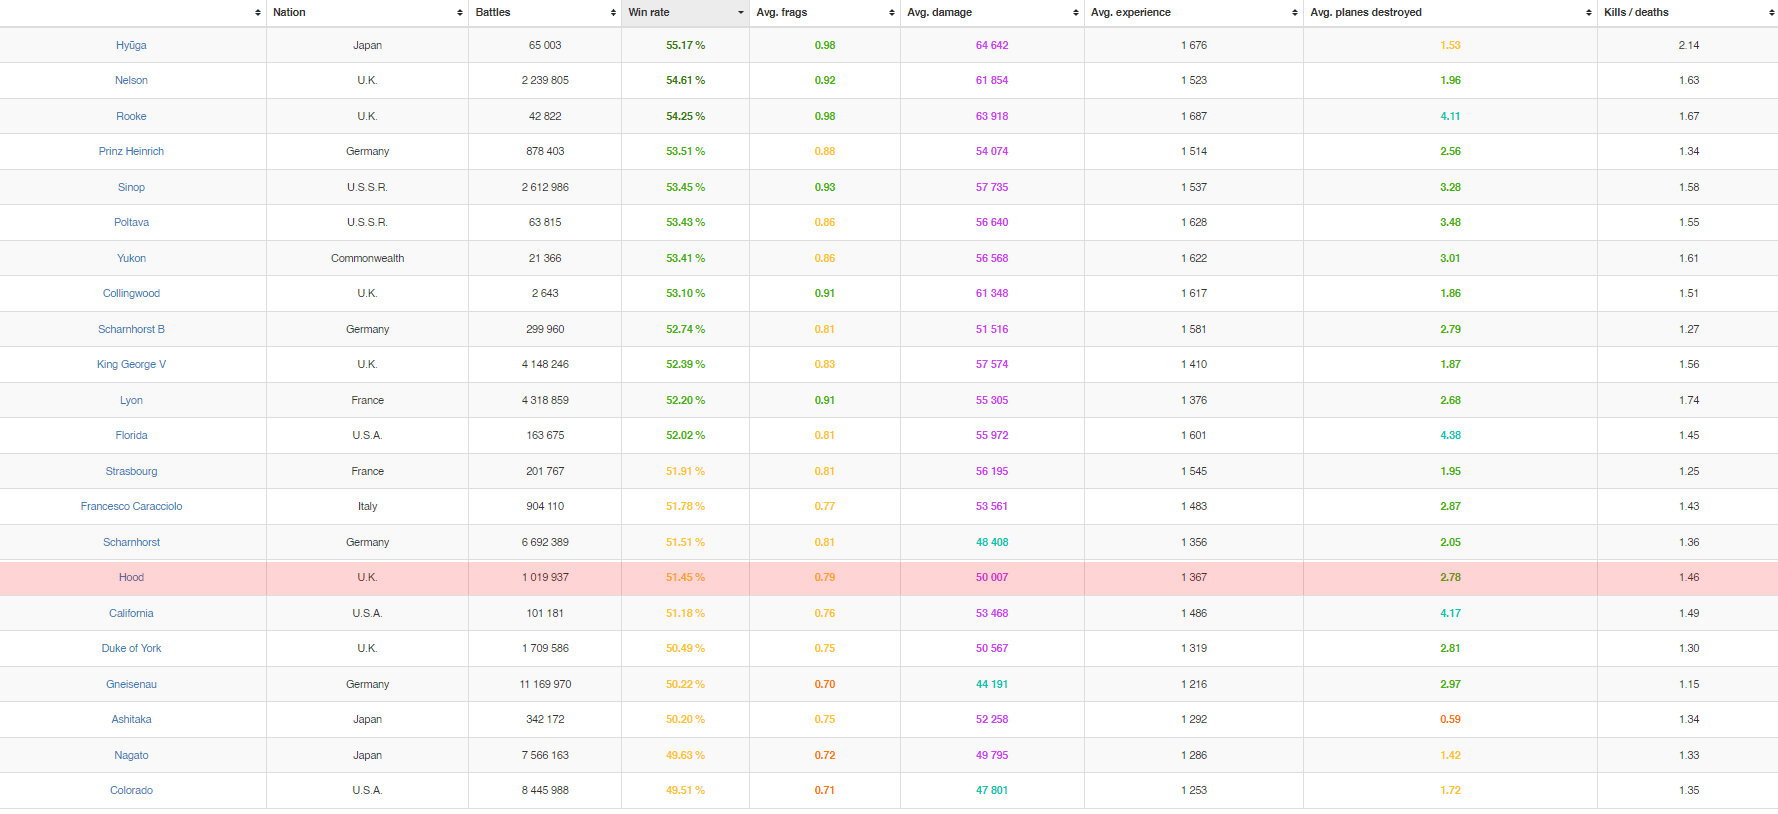Open the Prinz Heinrich ship page
Screen dimensions: 1778x814
tap(131, 152)
